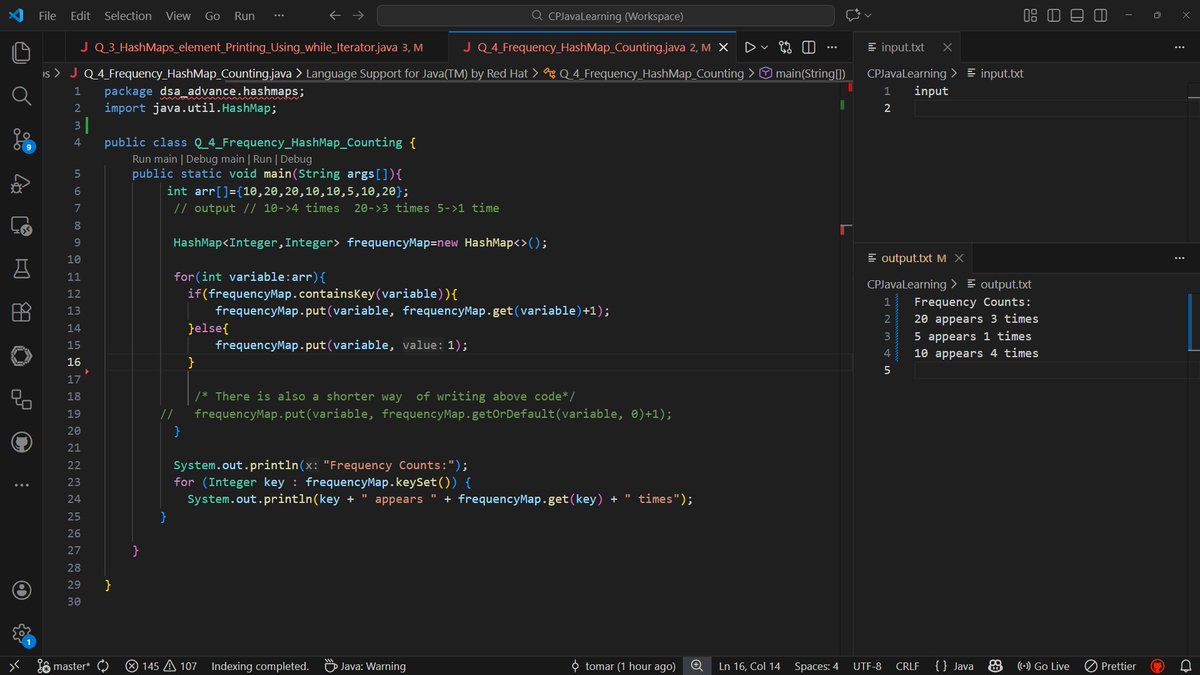Image resolution: width=1200 pixels, height=675 pixels.
Task: Expand Language Support for Java breadcrumb
Action: [416, 73]
